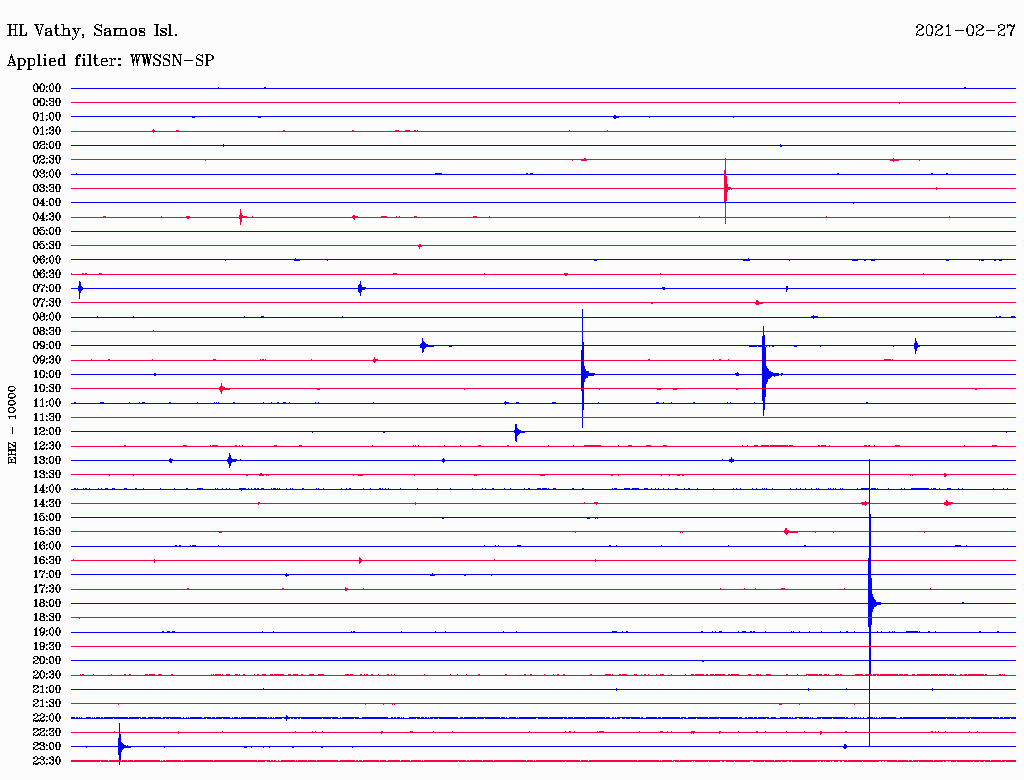Select the 04:00 time label
This screenshot has height=780, width=1024.
tap(46, 203)
